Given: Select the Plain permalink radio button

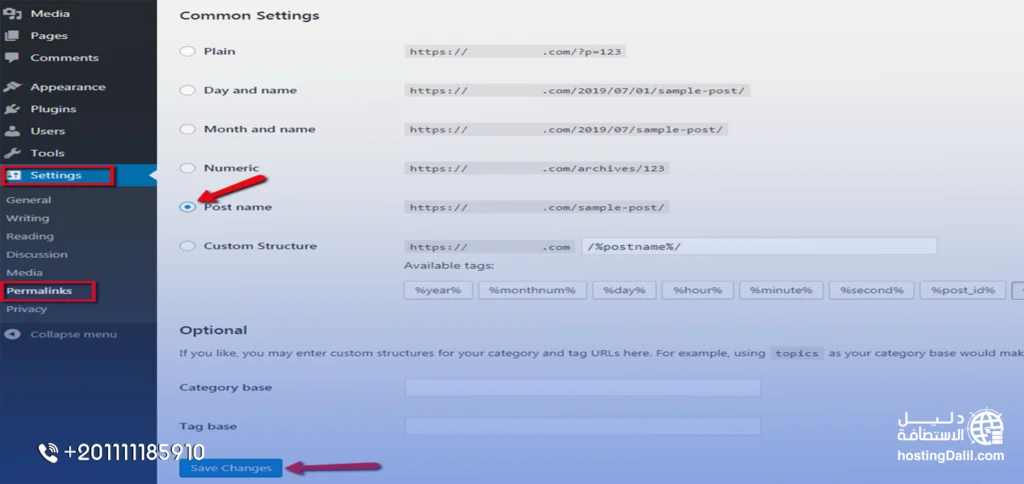Looking at the screenshot, I should pyautogui.click(x=187, y=52).
